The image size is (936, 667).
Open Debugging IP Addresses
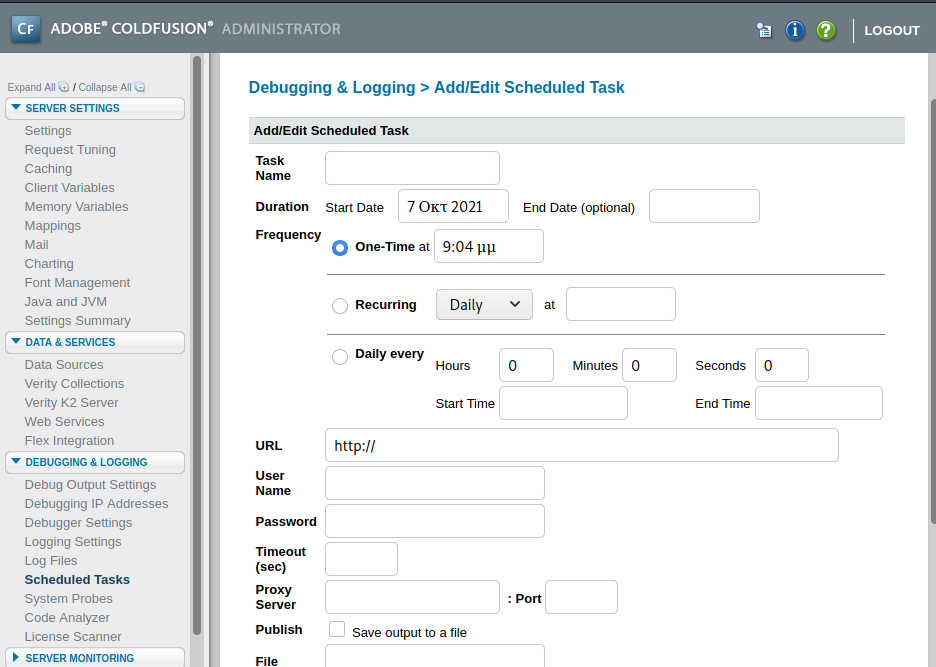[x=96, y=503]
